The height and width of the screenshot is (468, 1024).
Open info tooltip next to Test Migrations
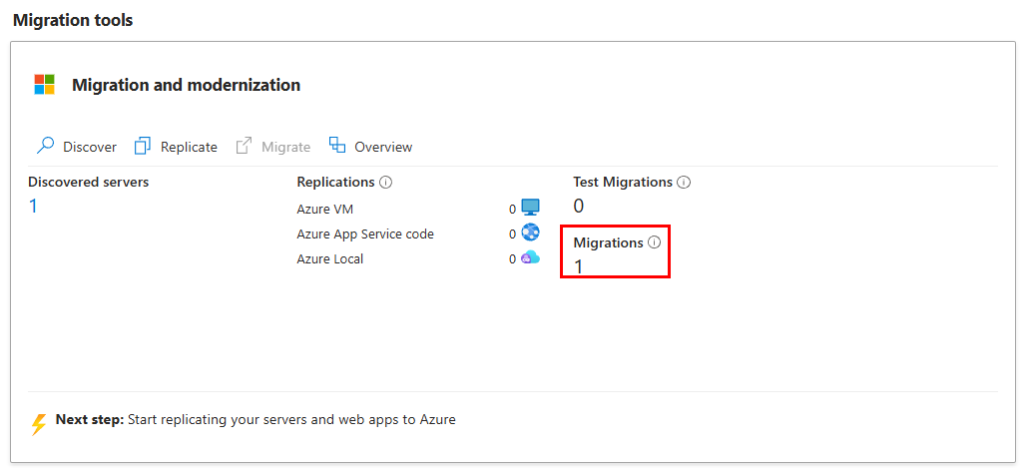point(684,182)
